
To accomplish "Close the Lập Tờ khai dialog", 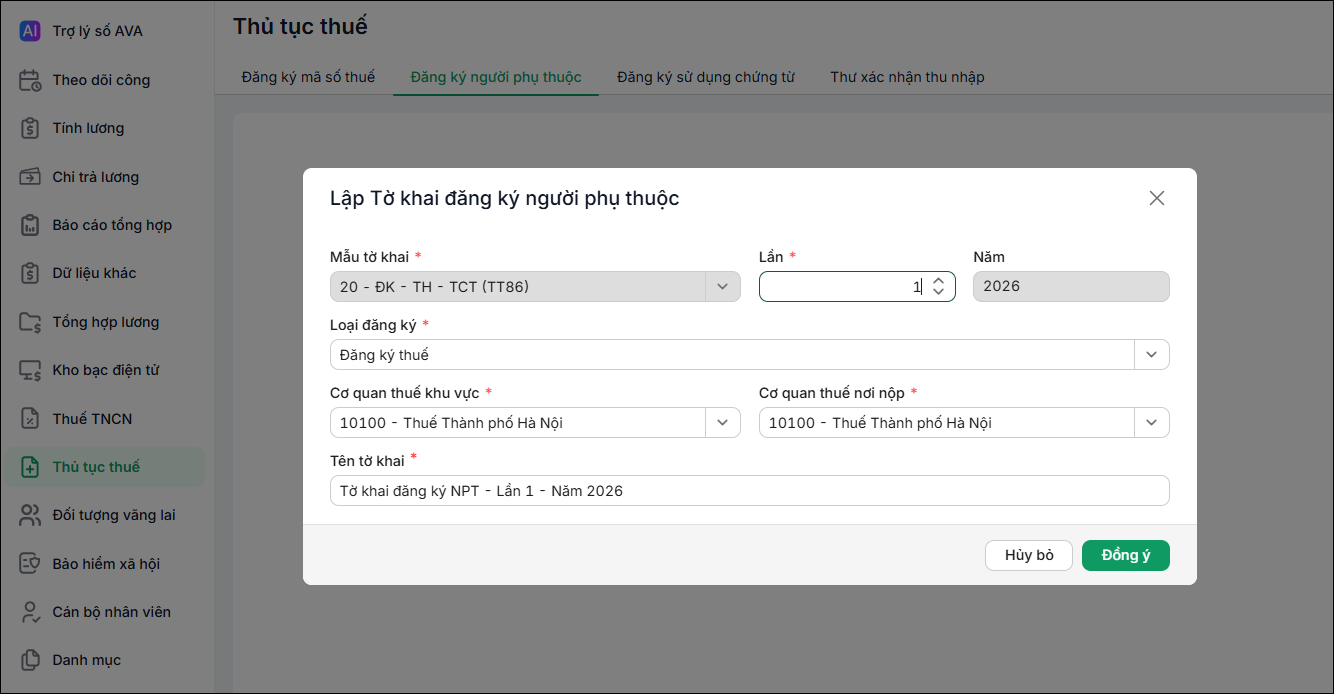I will (x=1157, y=198).
